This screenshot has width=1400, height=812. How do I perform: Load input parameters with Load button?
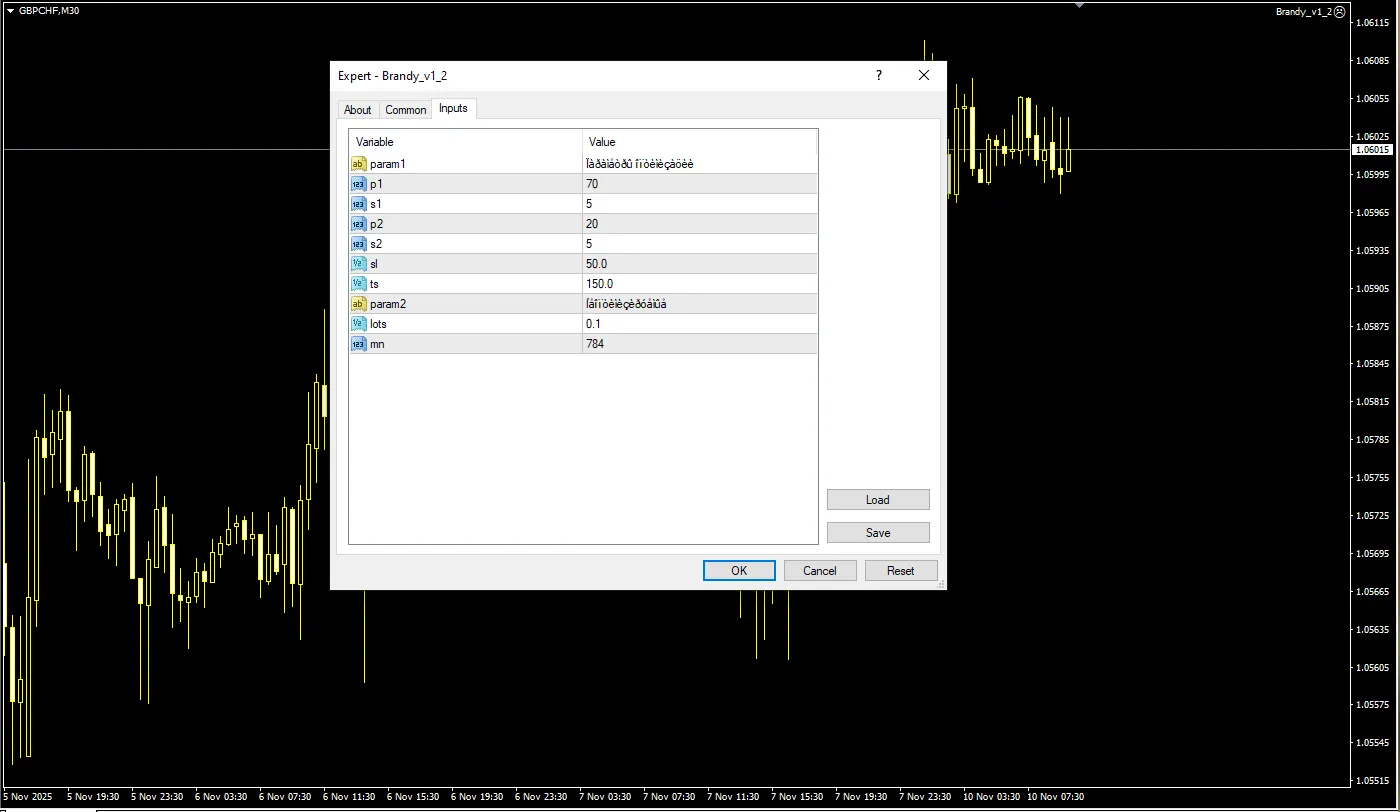click(878, 499)
